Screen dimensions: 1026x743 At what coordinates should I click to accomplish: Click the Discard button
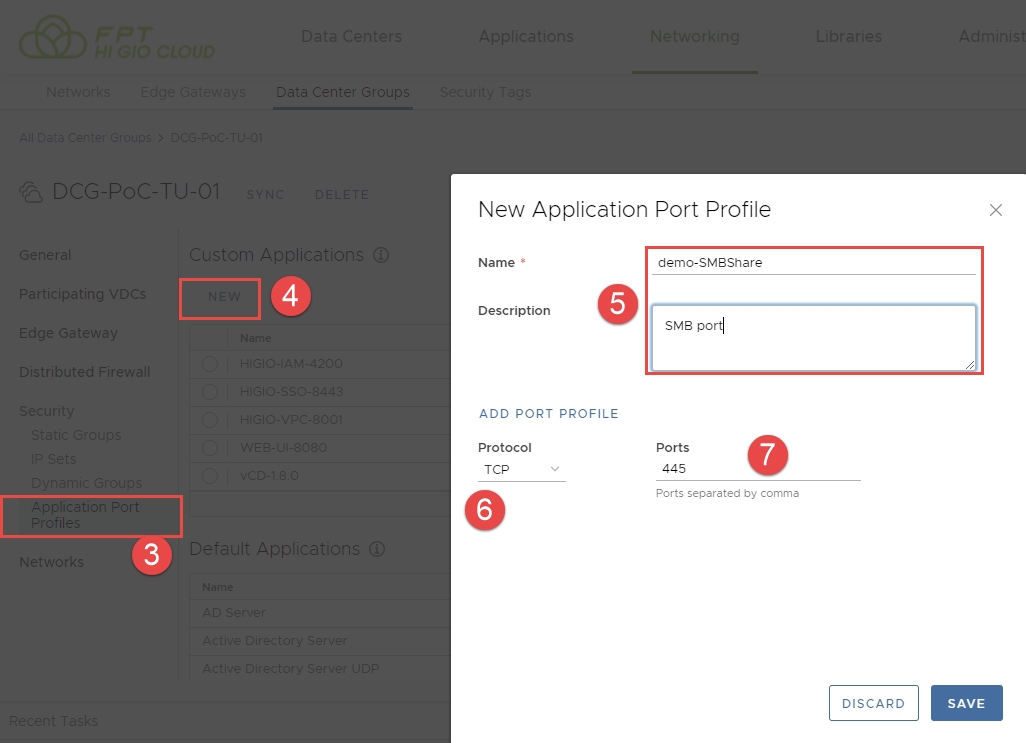pyautogui.click(x=873, y=703)
